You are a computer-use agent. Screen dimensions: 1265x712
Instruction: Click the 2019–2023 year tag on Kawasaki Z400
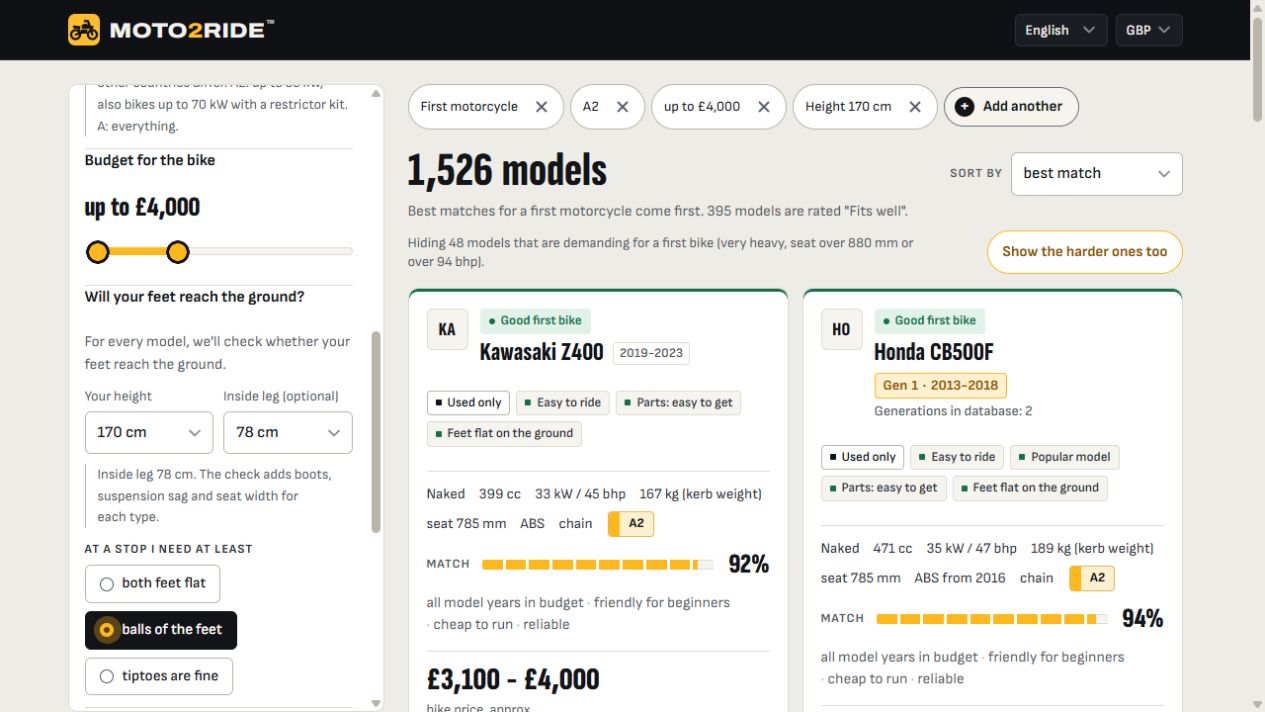pyautogui.click(x=651, y=353)
